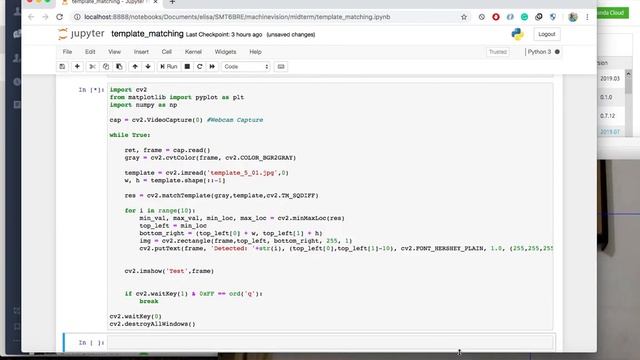
Task: Click the red circular extension icon
Action: pos(496,17)
